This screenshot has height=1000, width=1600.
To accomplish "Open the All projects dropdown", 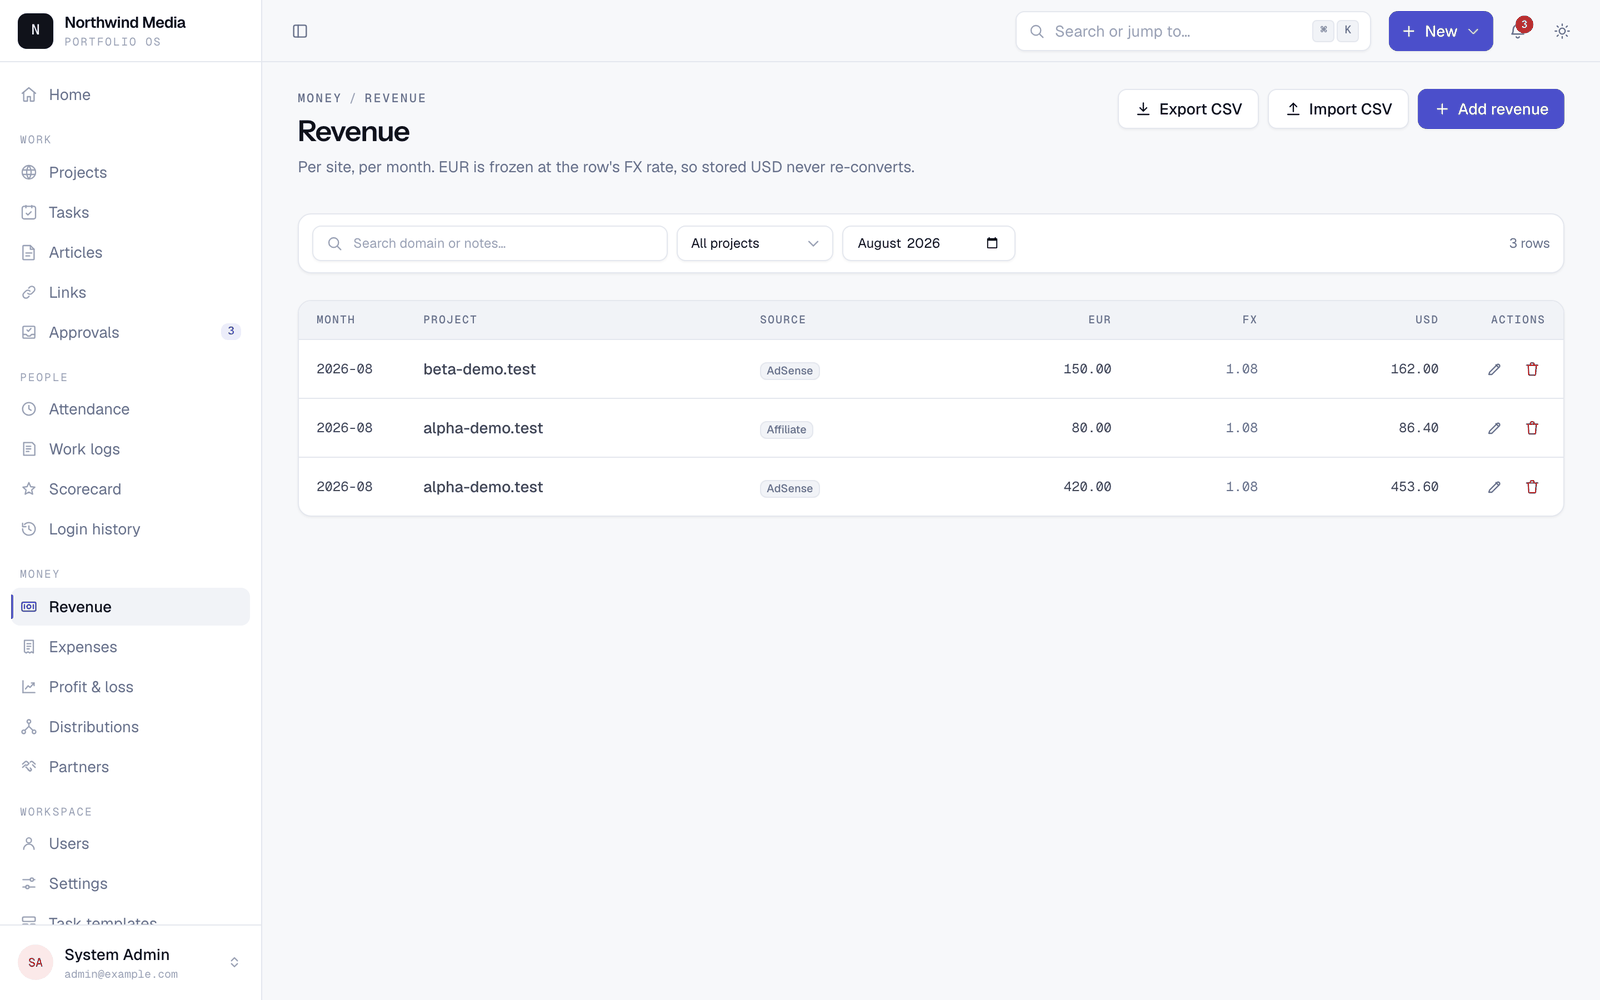I will coord(755,243).
